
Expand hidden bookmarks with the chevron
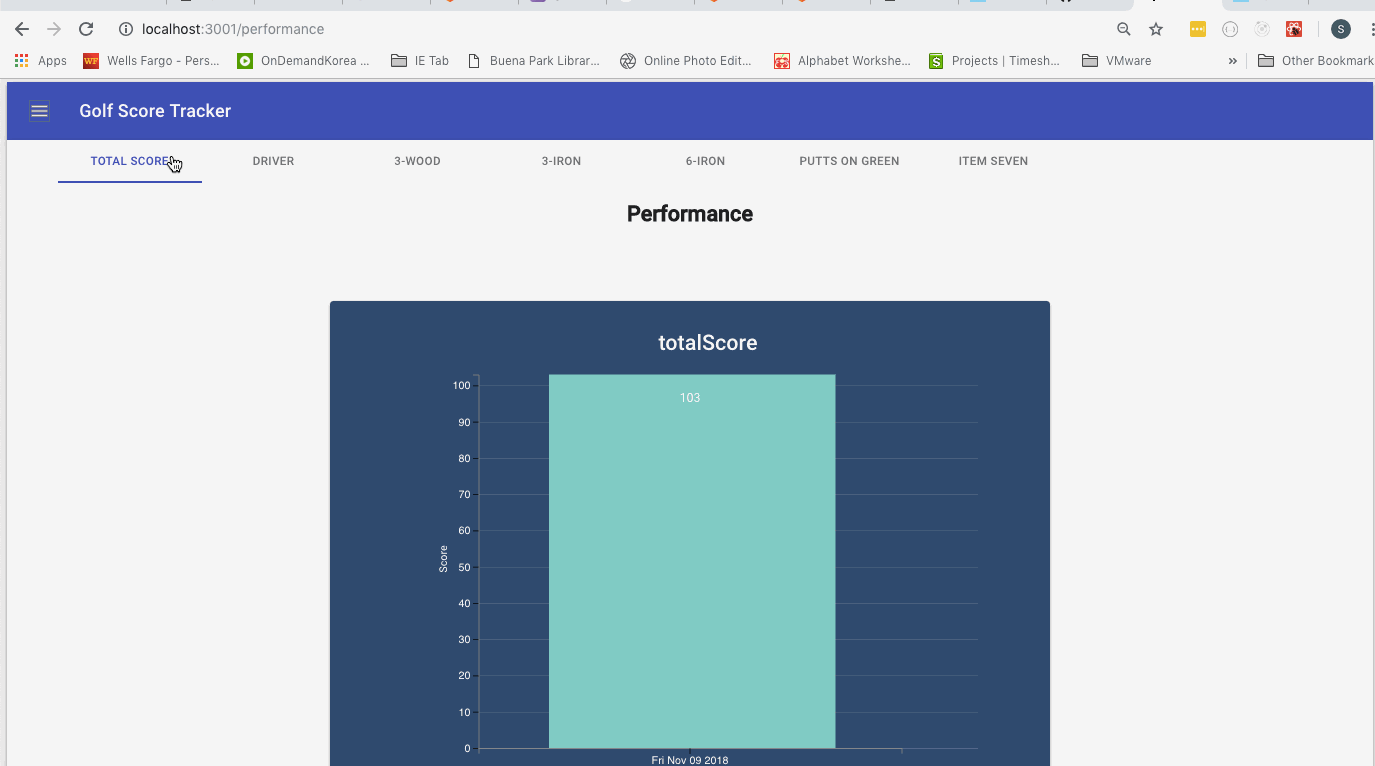point(1232,61)
